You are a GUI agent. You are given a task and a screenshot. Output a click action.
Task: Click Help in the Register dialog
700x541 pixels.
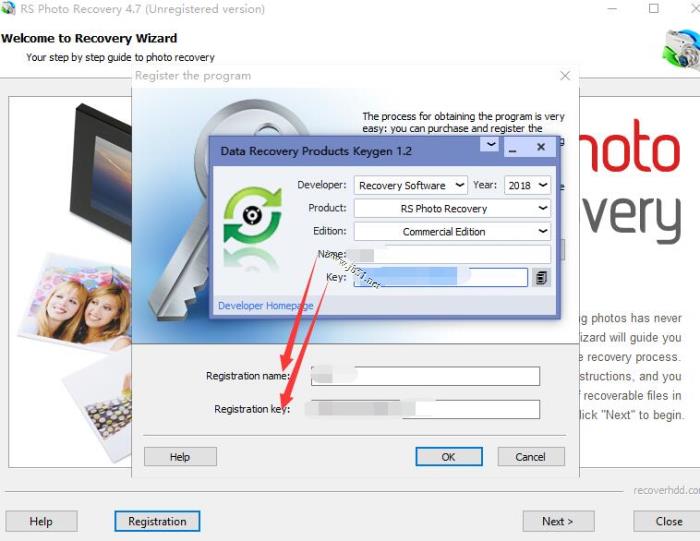[x=180, y=457]
